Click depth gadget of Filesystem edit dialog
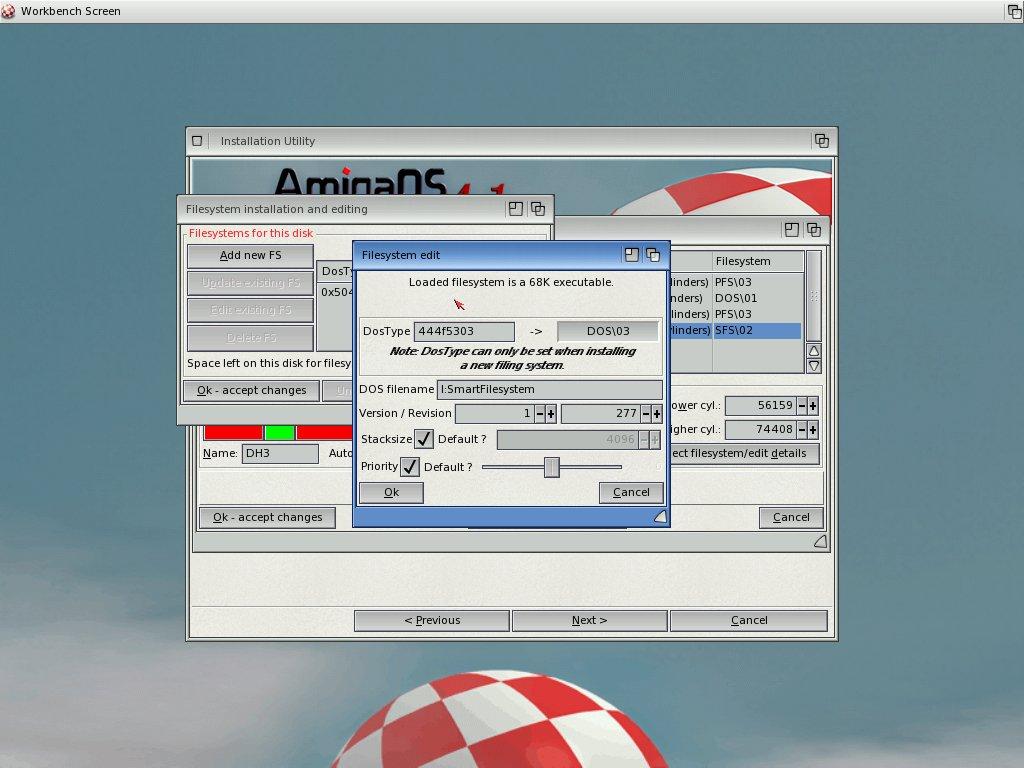 (x=653, y=255)
